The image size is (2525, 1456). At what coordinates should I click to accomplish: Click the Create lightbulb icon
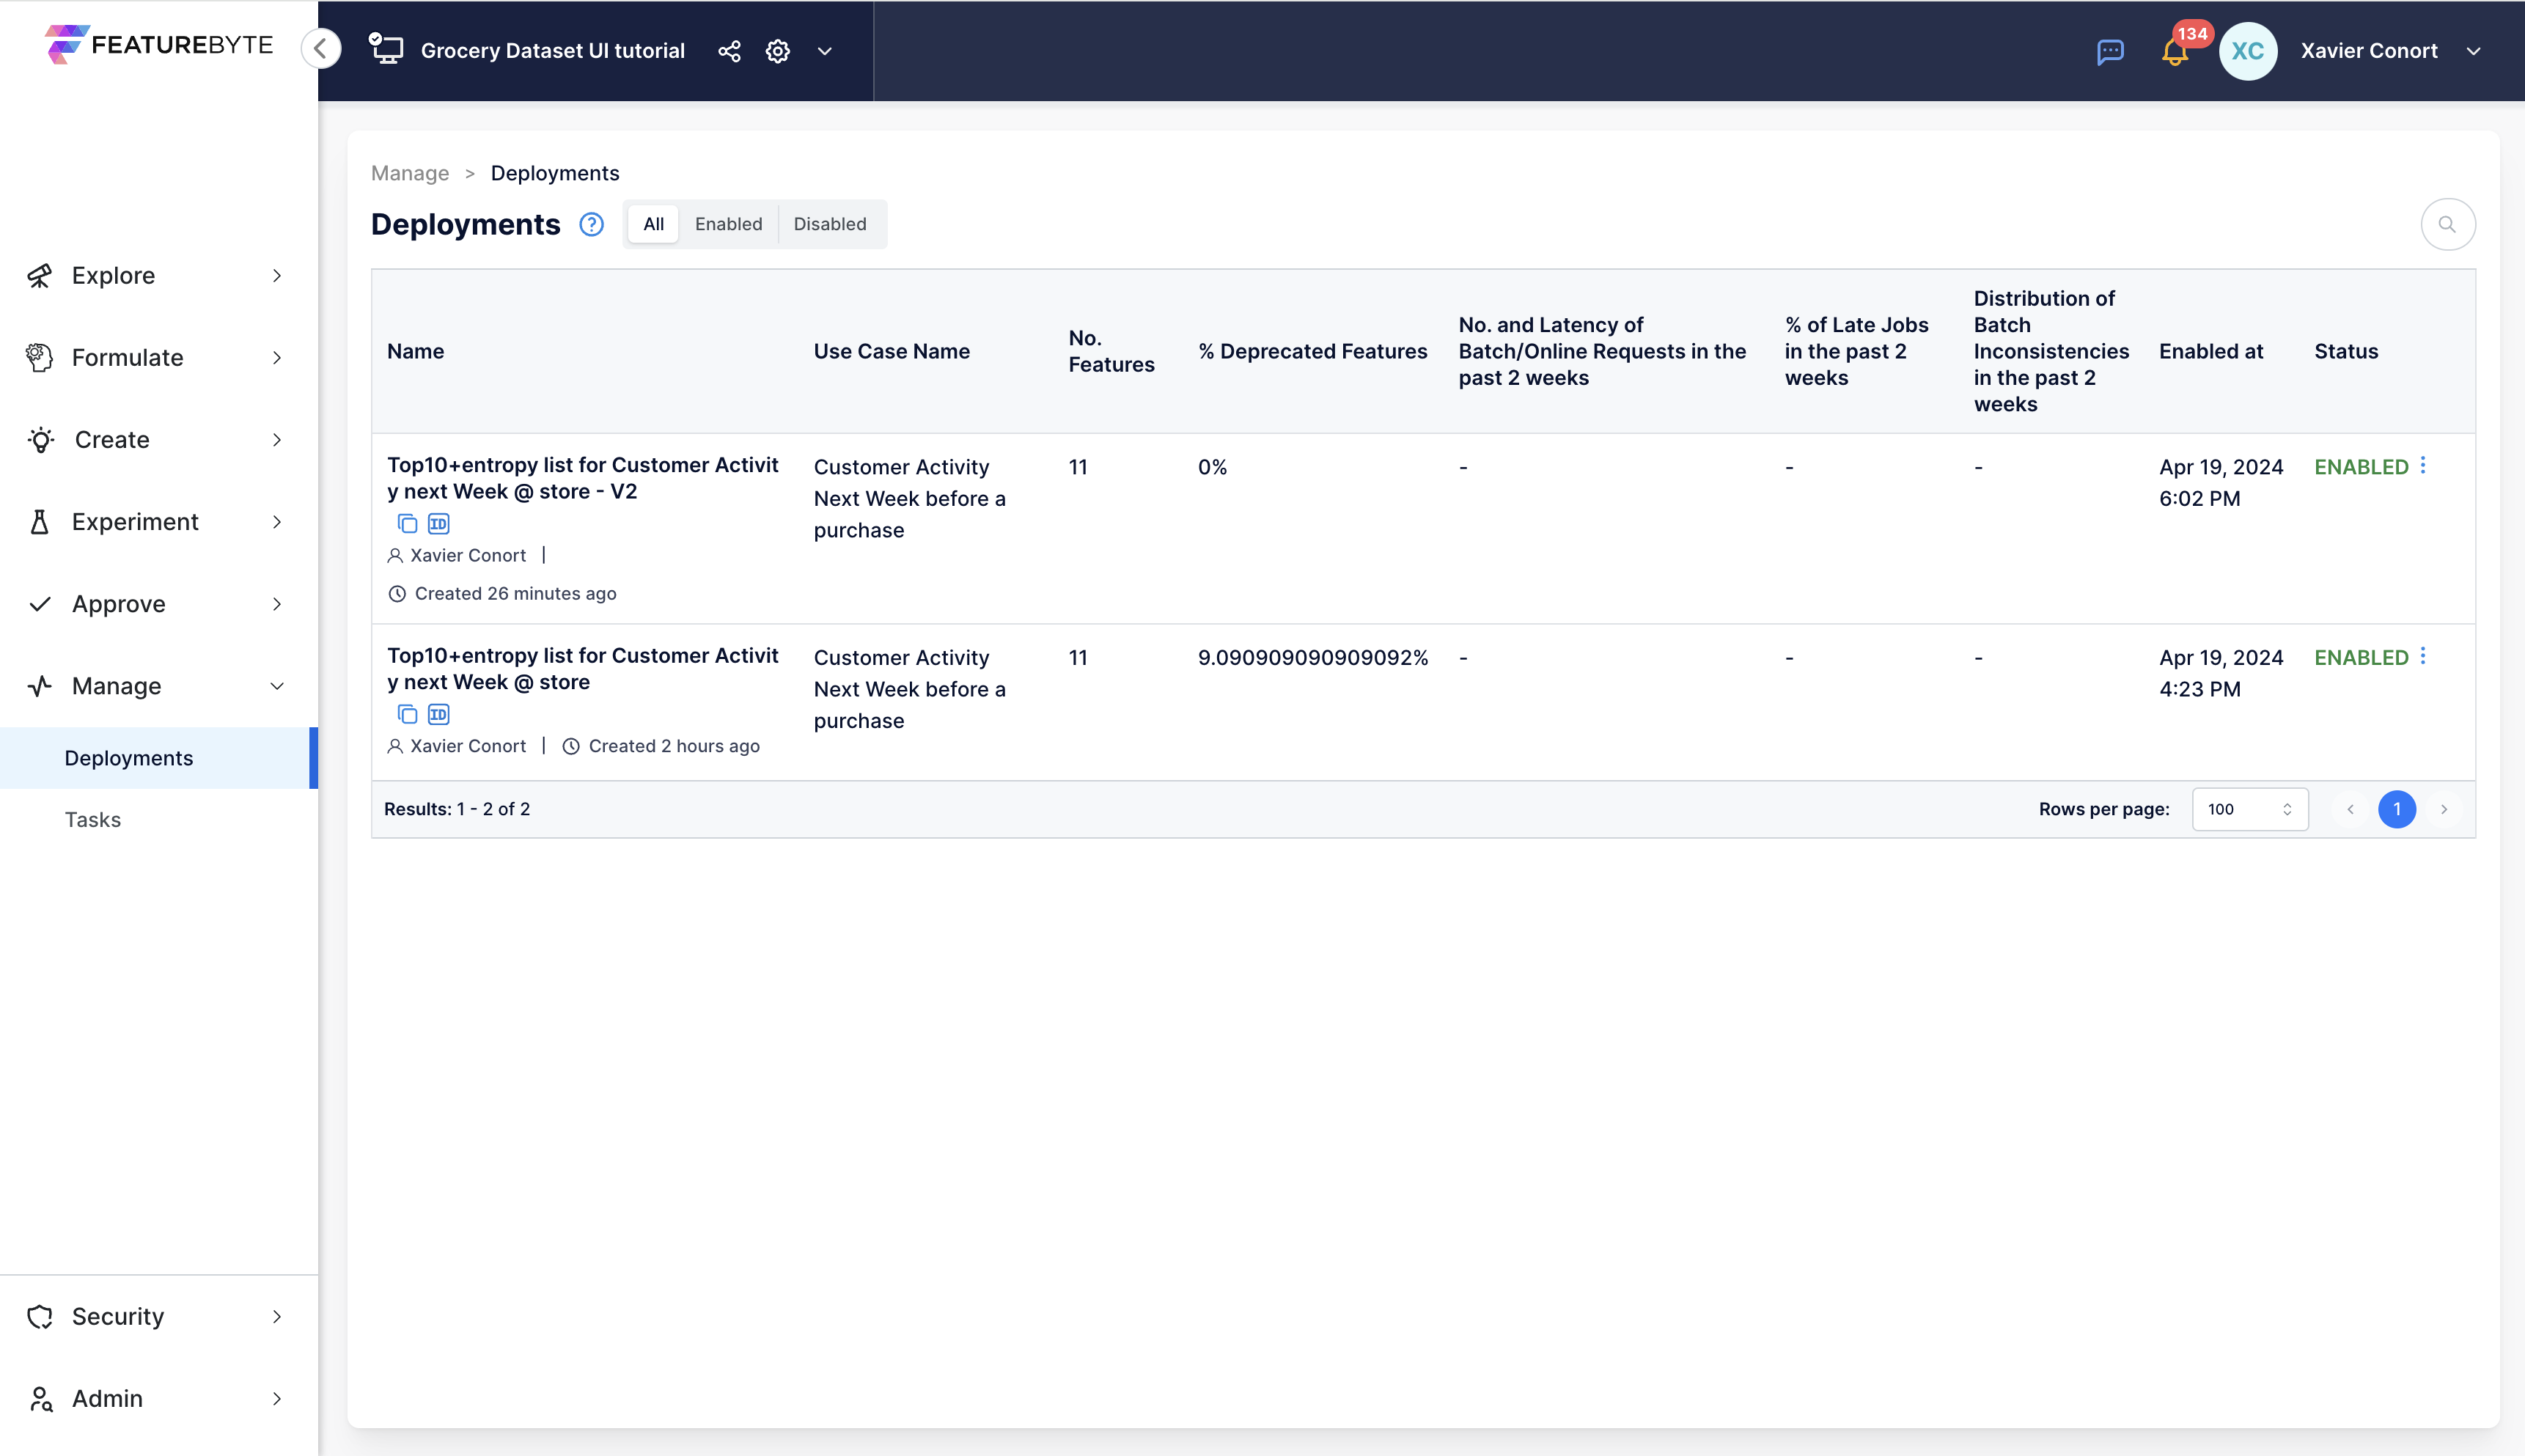pyautogui.click(x=41, y=439)
